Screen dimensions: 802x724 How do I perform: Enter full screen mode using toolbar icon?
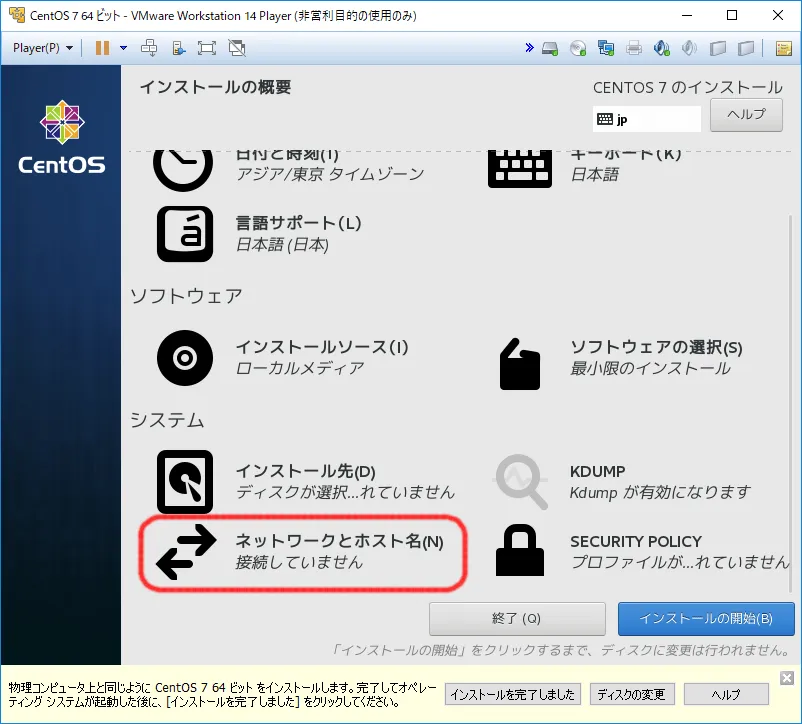click(x=207, y=48)
